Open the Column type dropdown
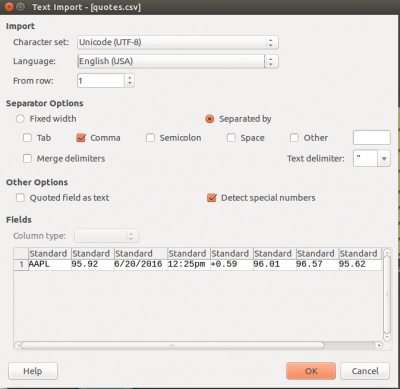400x389 pixels. 107,236
